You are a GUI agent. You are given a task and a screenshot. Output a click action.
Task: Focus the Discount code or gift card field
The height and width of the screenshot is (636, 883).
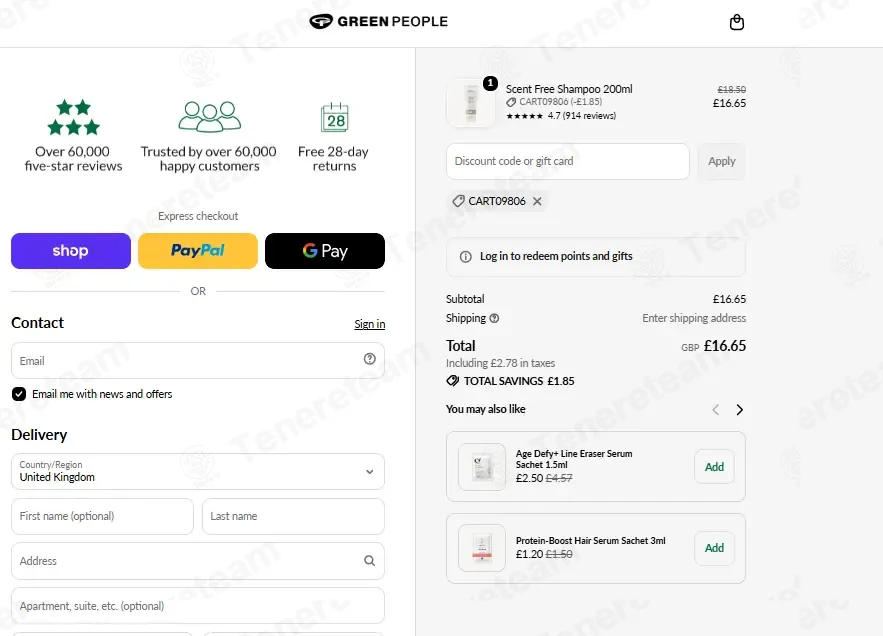coord(568,161)
